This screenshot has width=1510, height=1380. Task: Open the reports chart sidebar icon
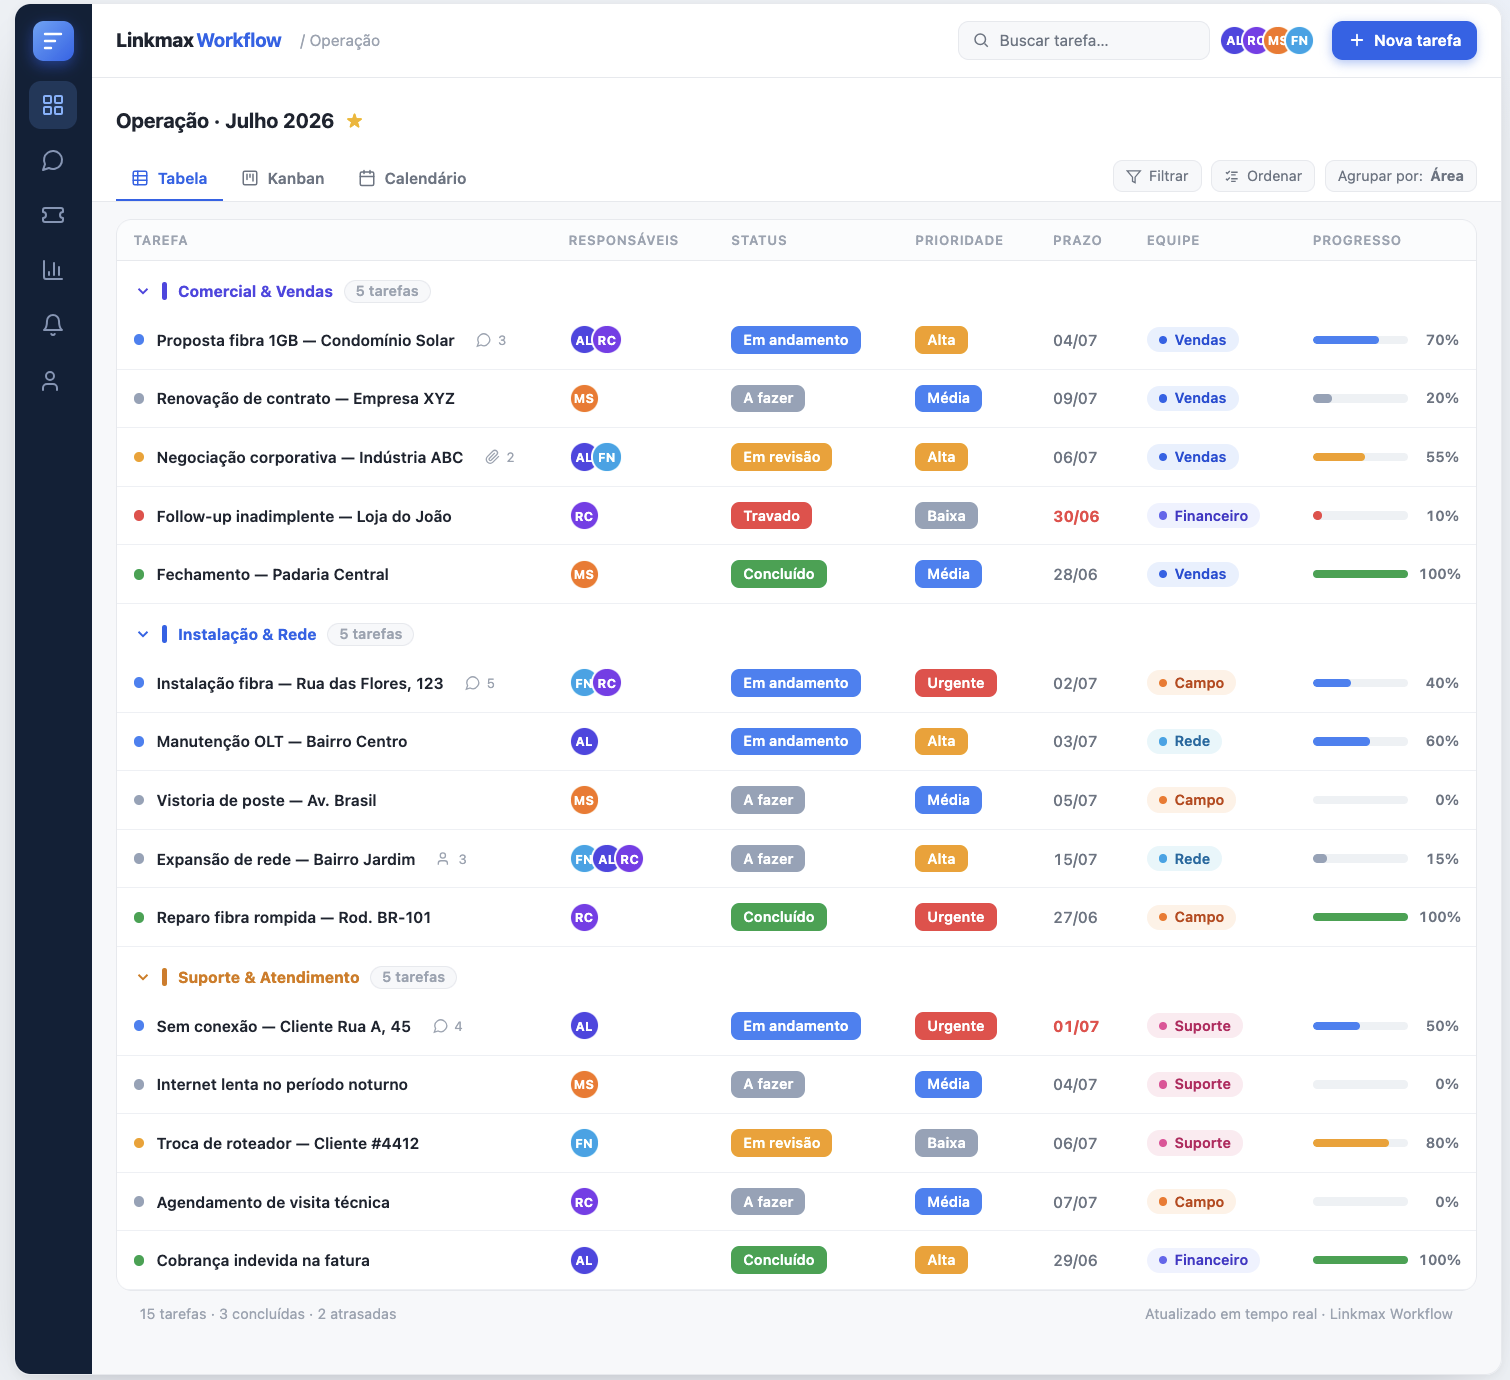pos(53,270)
